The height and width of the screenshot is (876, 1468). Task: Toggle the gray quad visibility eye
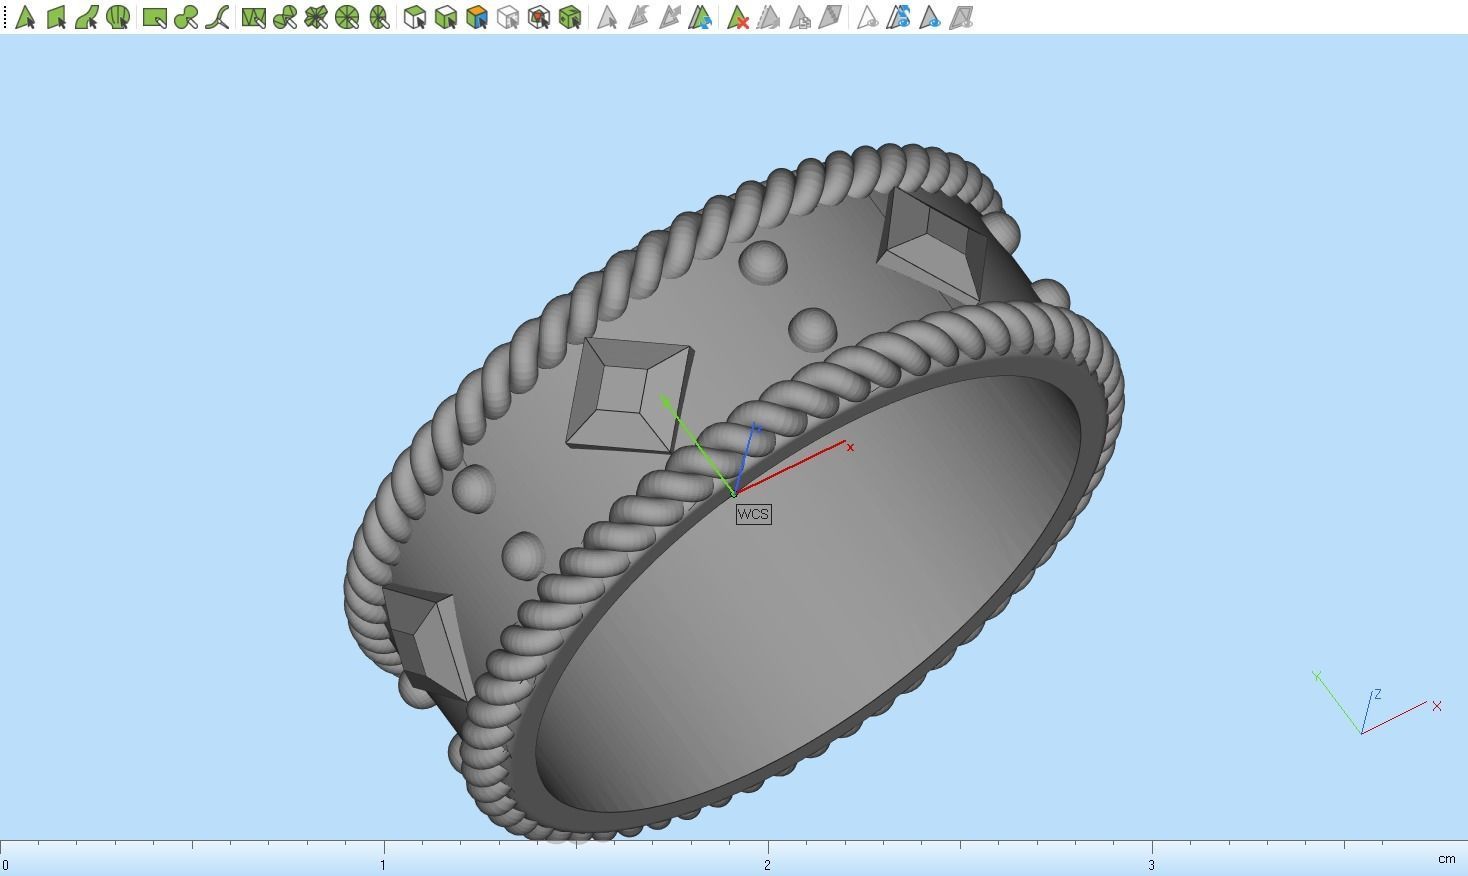point(960,17)
